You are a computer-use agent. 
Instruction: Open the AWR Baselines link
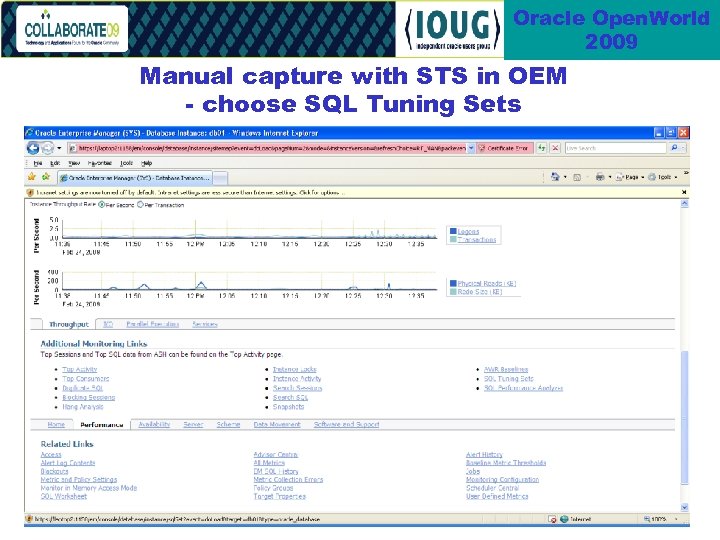pyautogui.click(x=506, y=369)
